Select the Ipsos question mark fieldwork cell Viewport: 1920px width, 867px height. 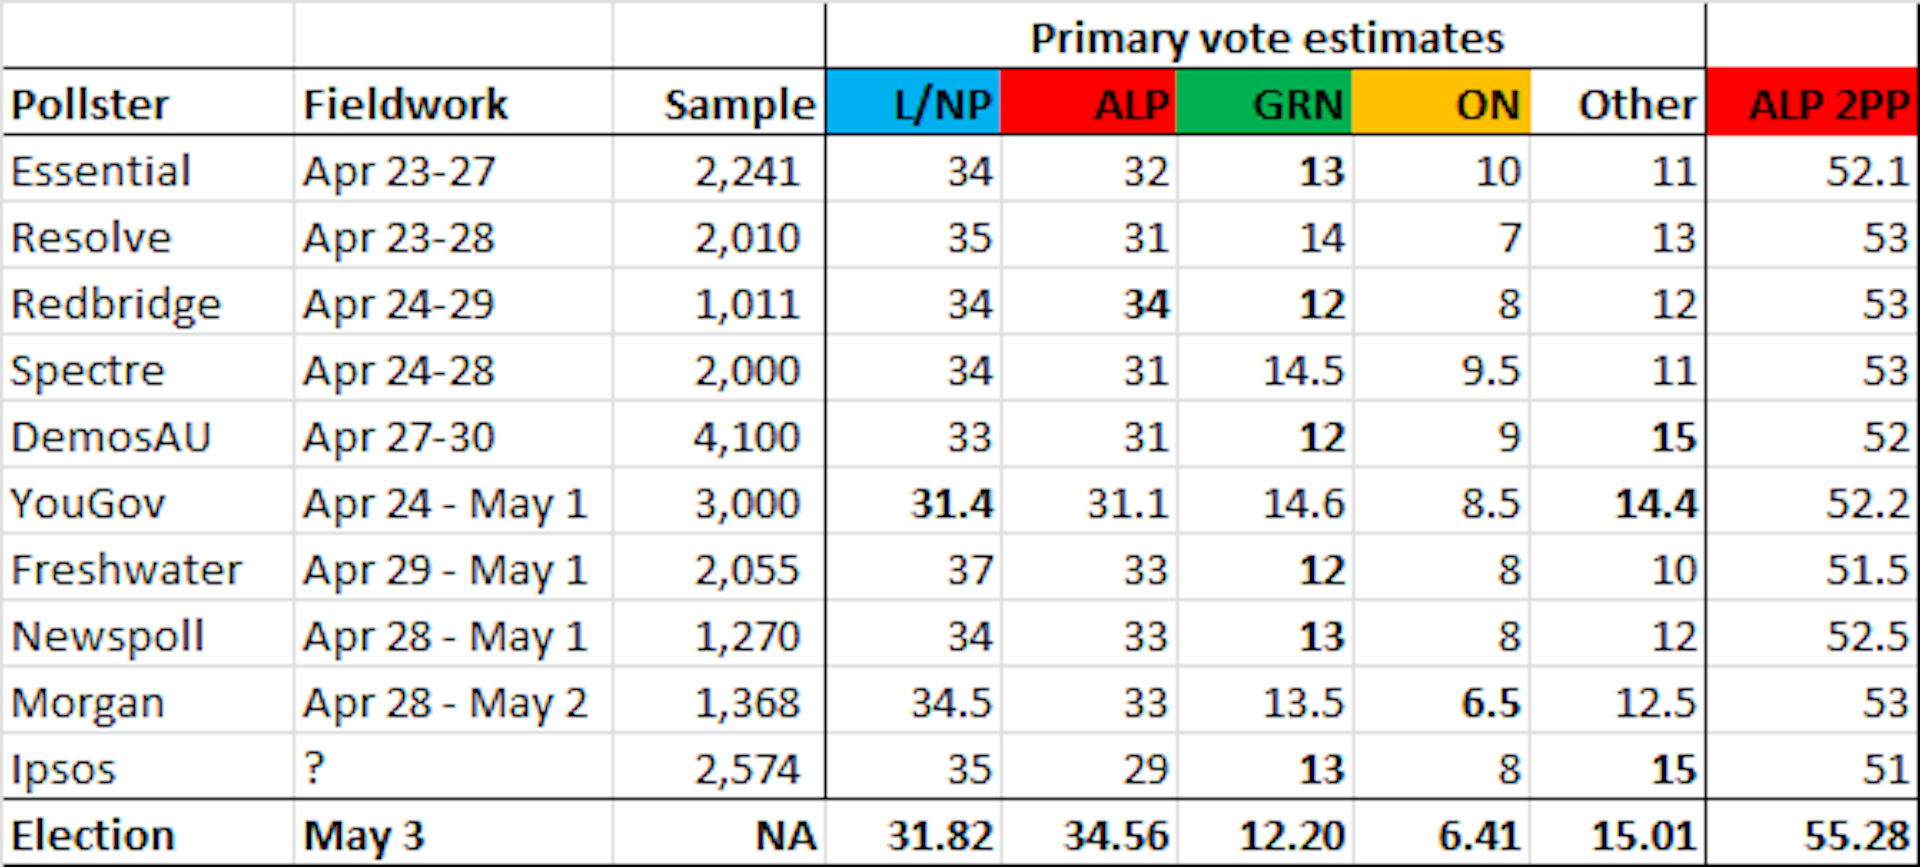(x=315, y=768)
